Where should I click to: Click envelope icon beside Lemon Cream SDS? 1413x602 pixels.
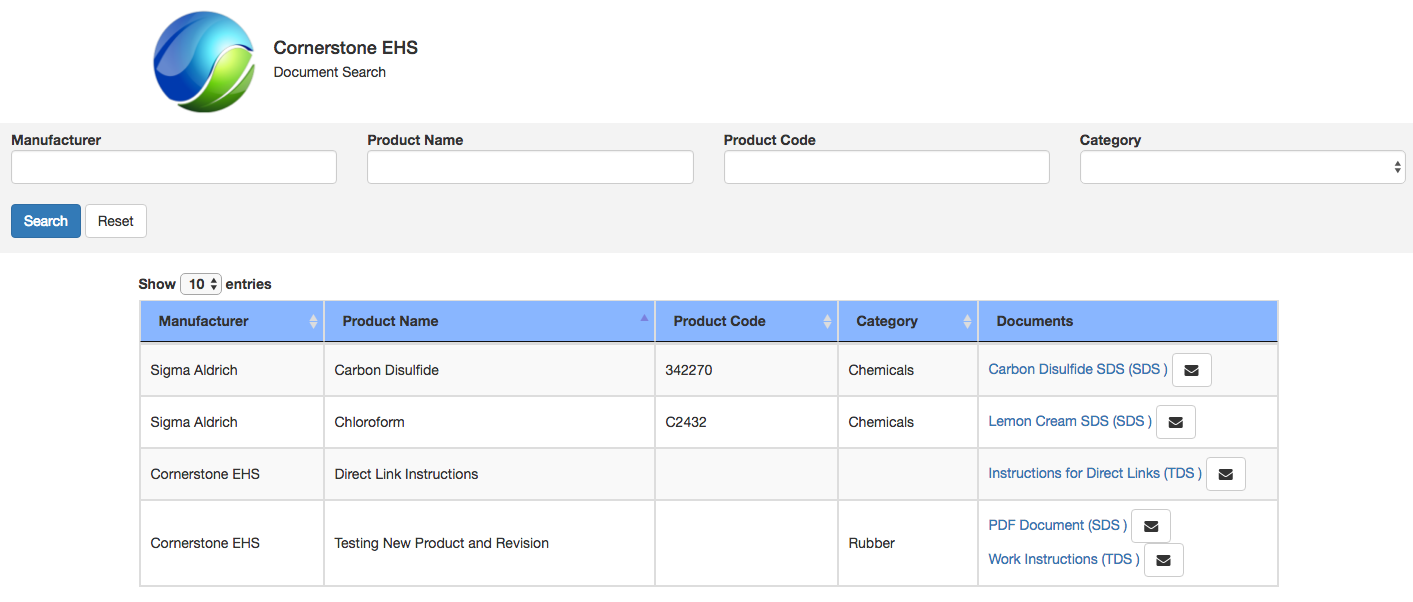click(1175, 422)
